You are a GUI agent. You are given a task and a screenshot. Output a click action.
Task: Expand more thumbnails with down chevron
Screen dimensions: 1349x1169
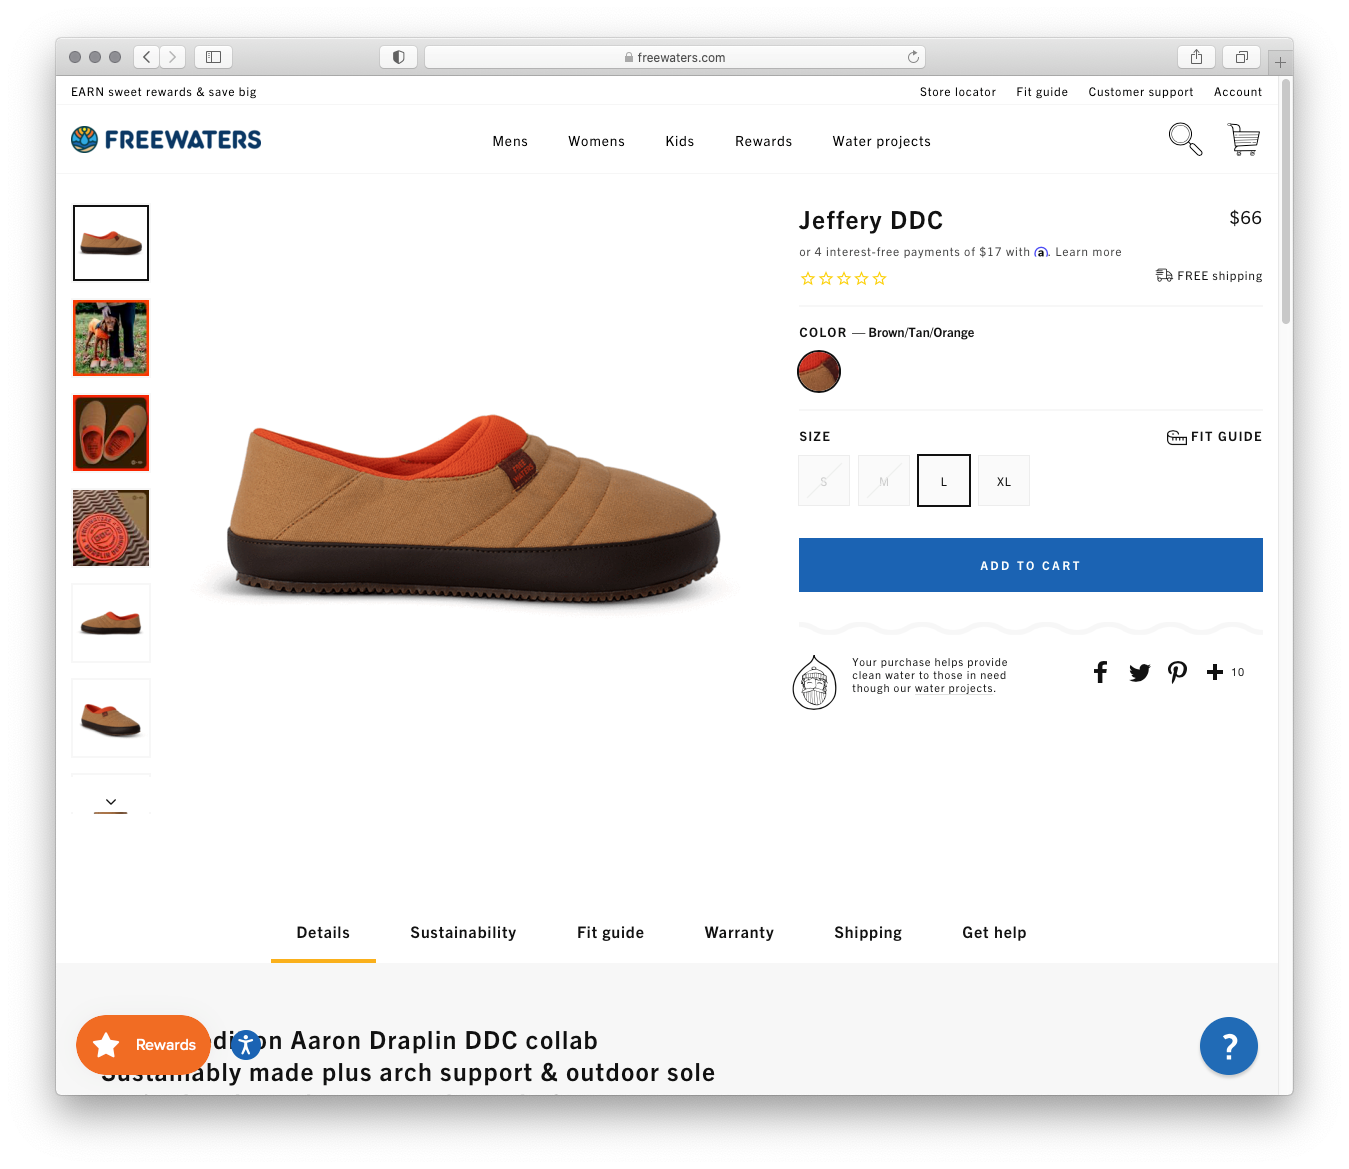(111, 802)
